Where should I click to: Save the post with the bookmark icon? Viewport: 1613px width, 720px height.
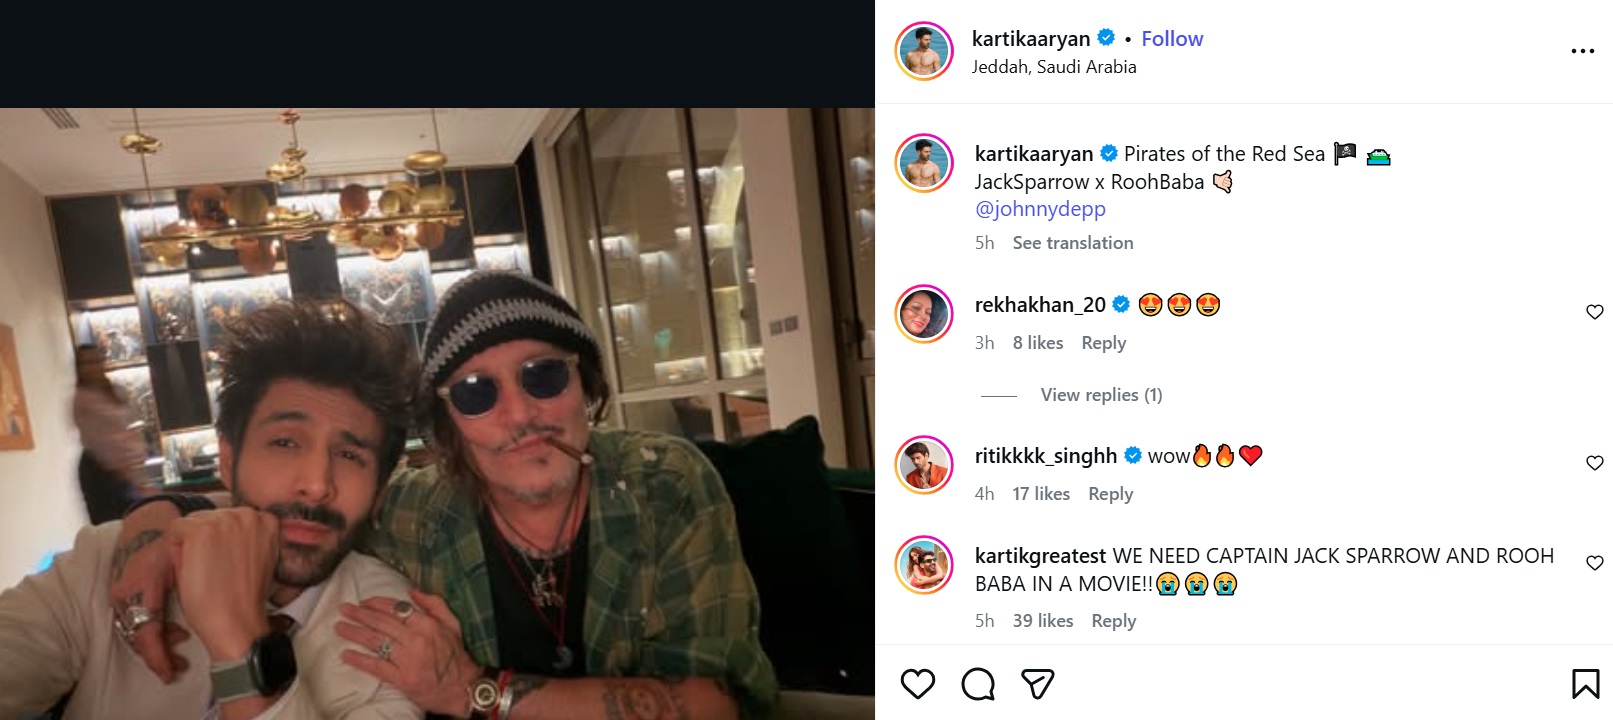click(x=1585, y=684)
